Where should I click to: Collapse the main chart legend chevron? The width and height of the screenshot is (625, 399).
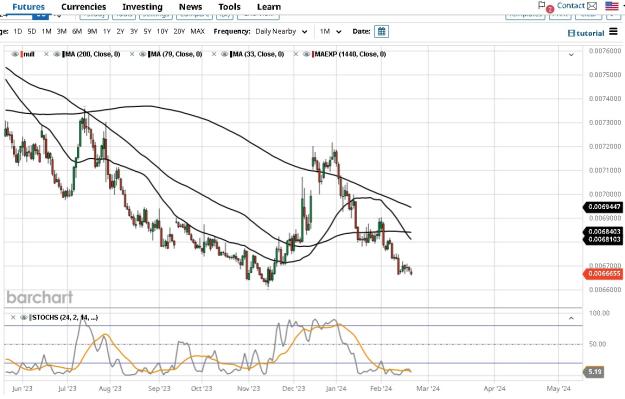(x=571, y=55)
